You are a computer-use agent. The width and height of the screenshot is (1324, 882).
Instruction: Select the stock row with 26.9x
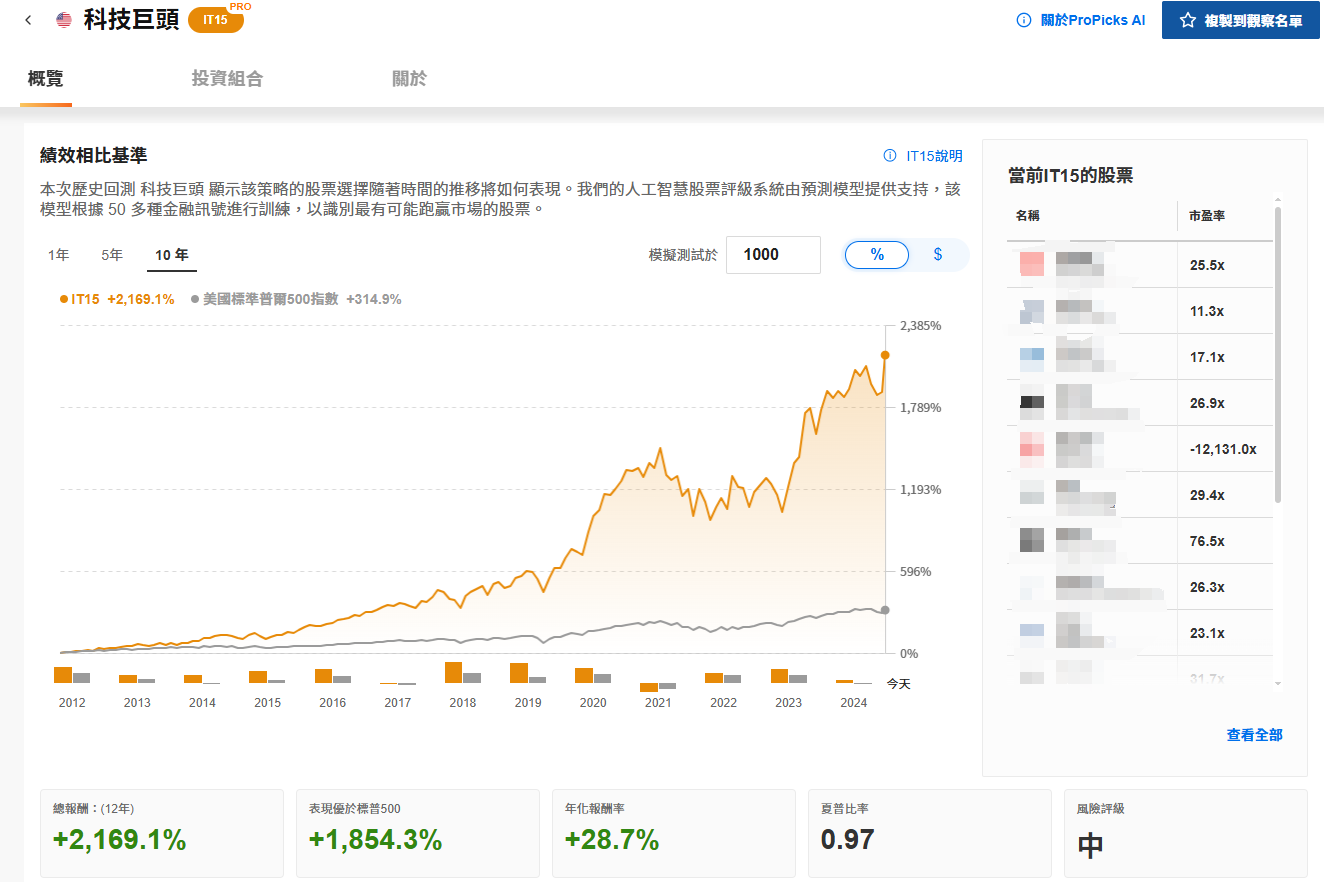(x=1140, y=403)
